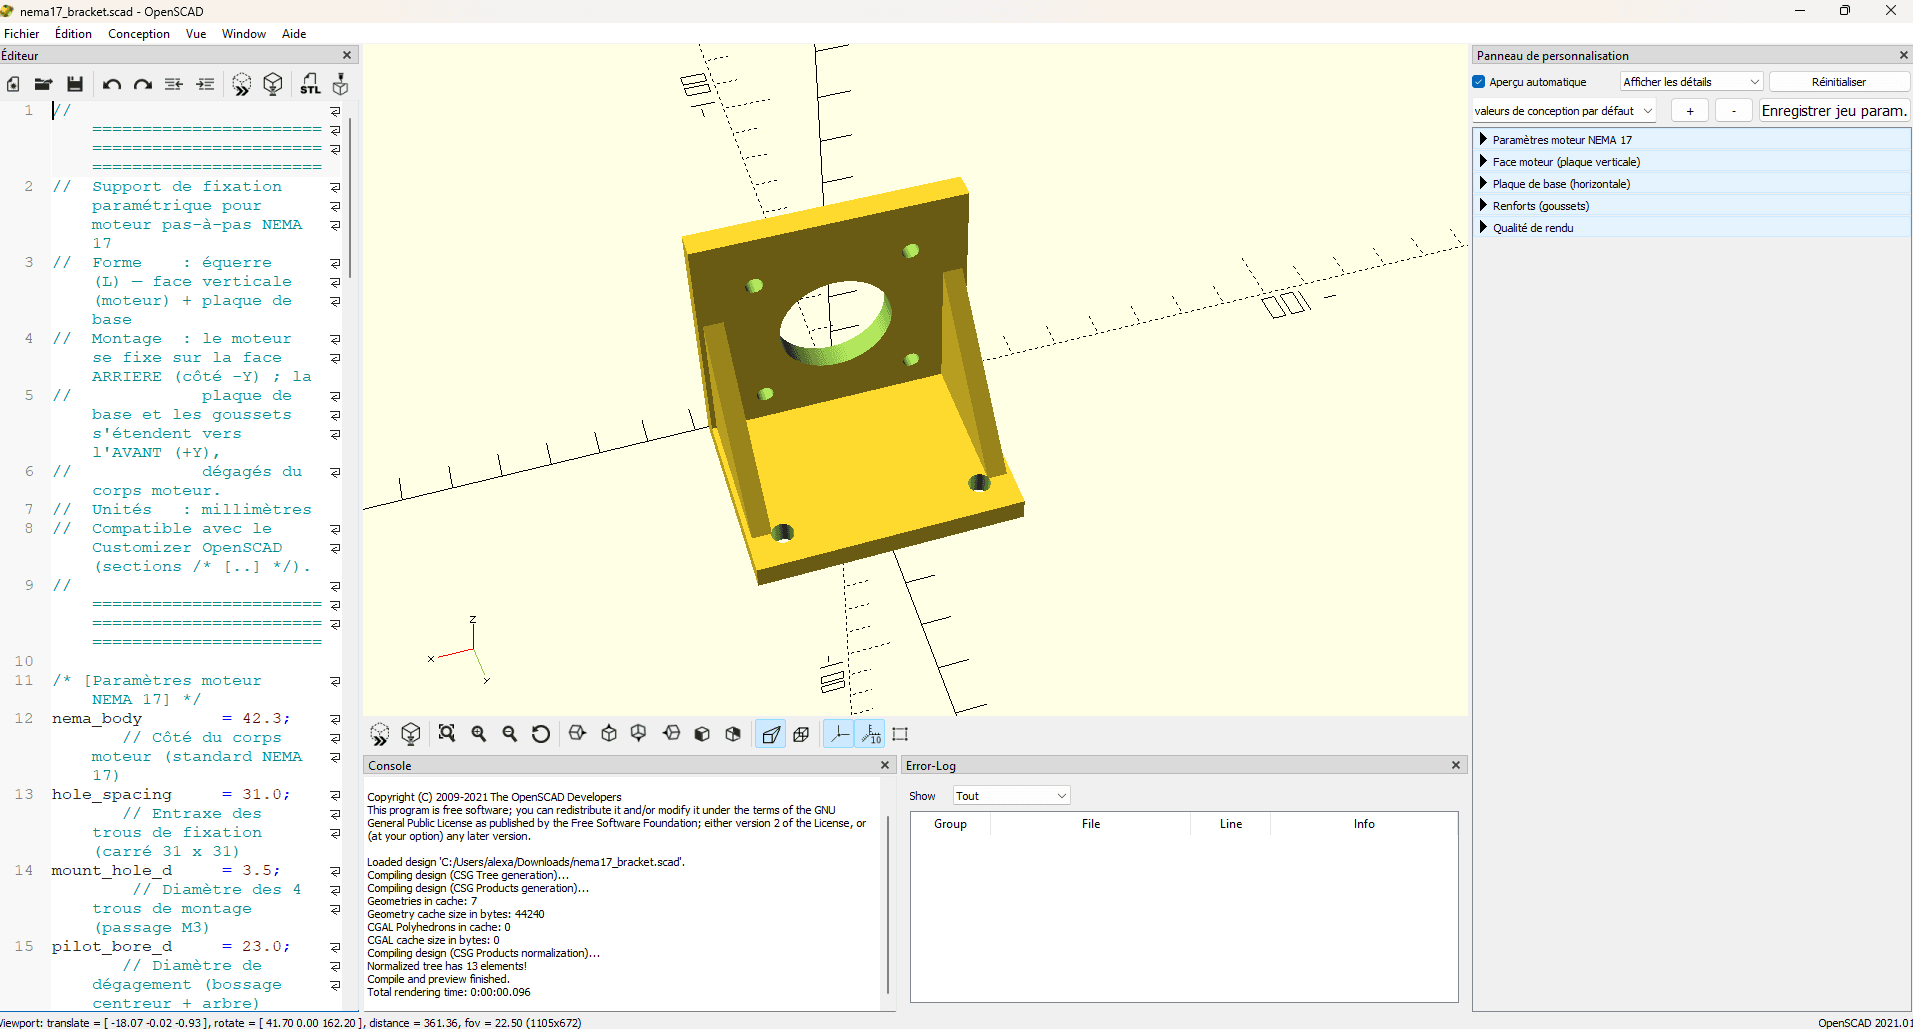Switch to the back view
The width and height of the screenshot is (1913, 1029).
pyautogui.click(x=733, y=734)
